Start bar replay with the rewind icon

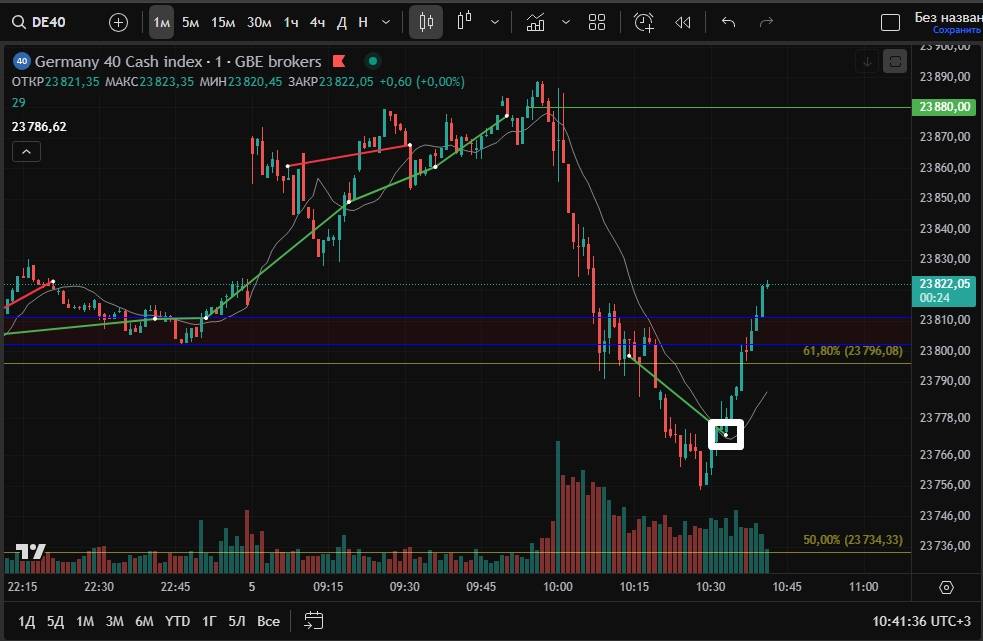tap(683, 22)
